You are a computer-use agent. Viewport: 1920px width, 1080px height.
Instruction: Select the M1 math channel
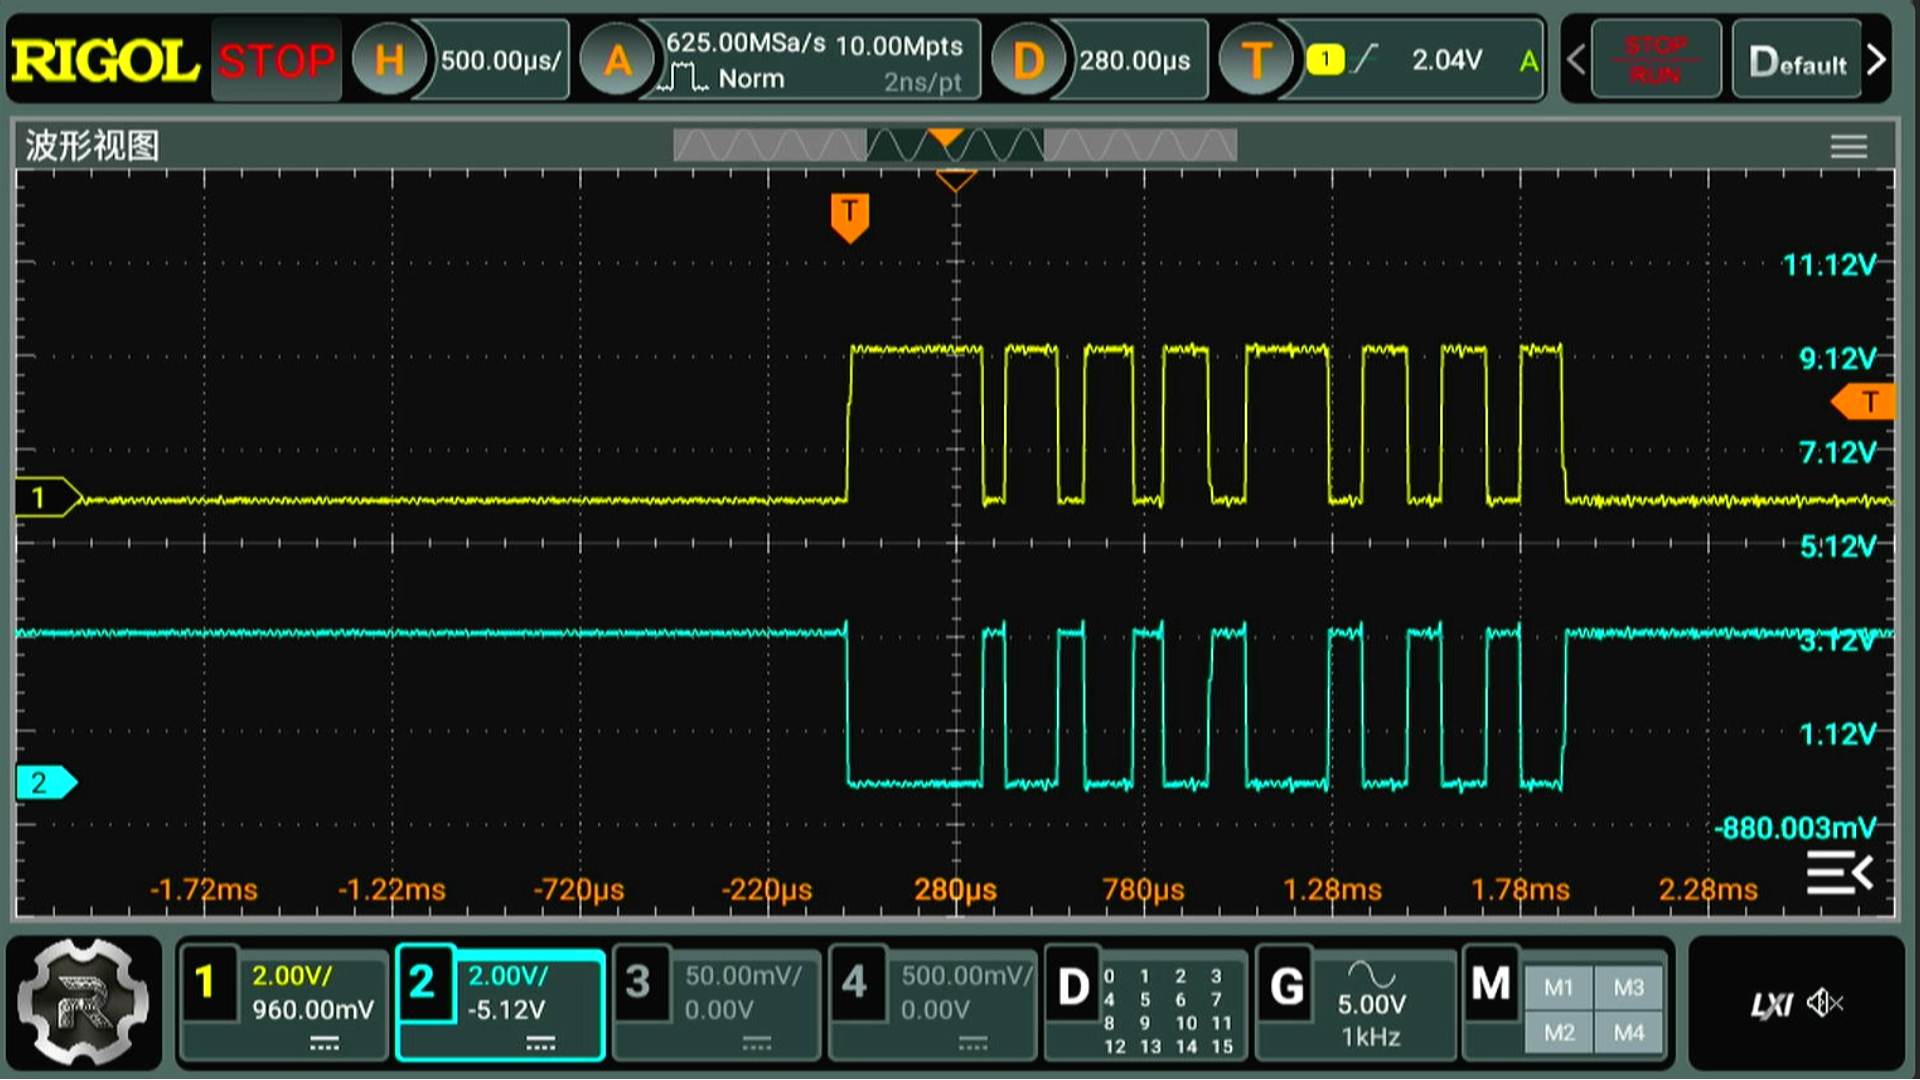point(1558,988)
